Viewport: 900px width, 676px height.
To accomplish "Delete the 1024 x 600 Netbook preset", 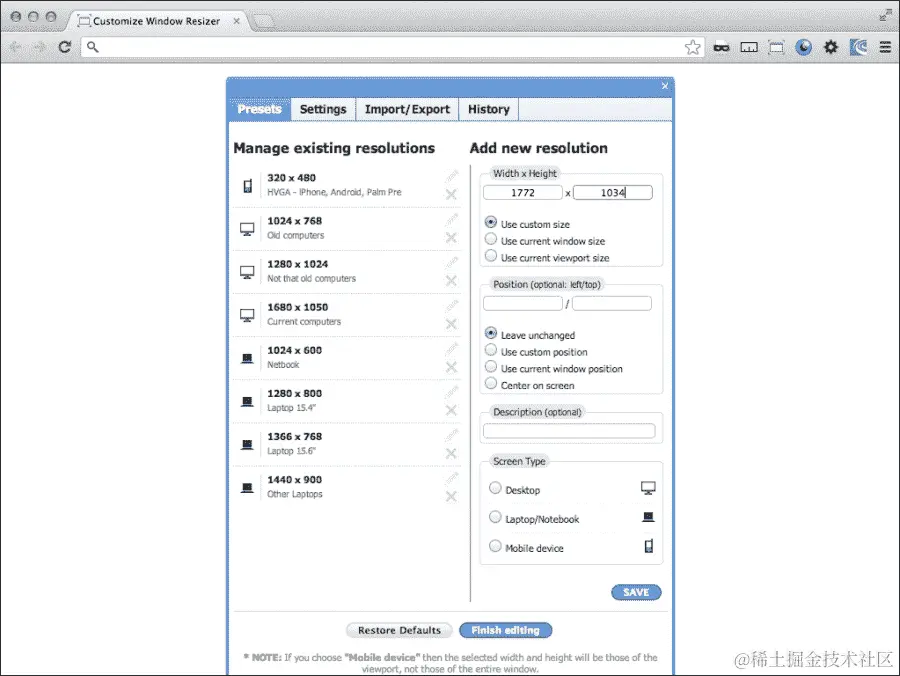I will [451, 367].
